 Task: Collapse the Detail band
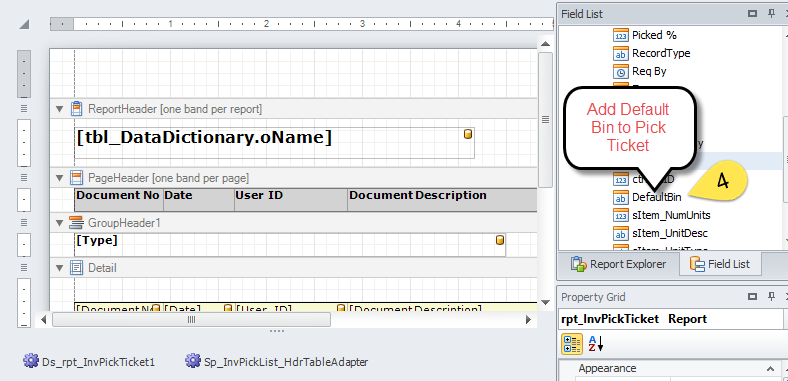[60, 268]
